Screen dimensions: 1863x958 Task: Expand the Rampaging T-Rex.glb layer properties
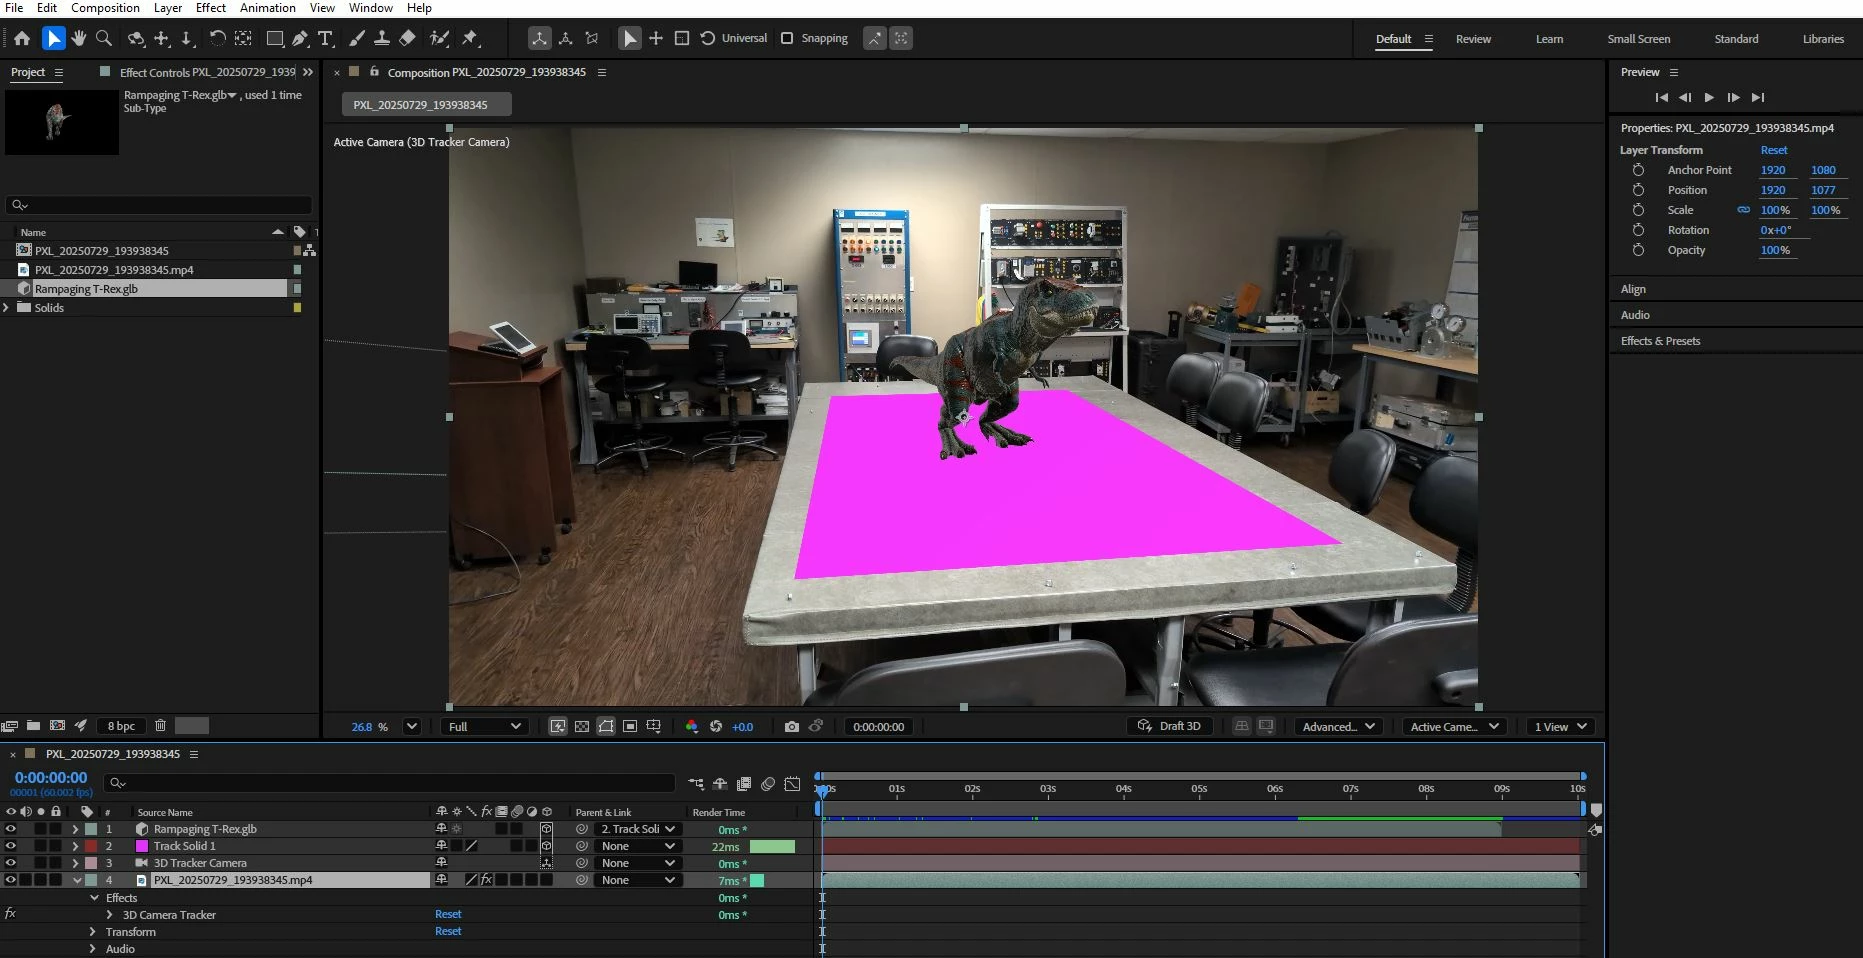pyautogui.click(x=75, y=829)
